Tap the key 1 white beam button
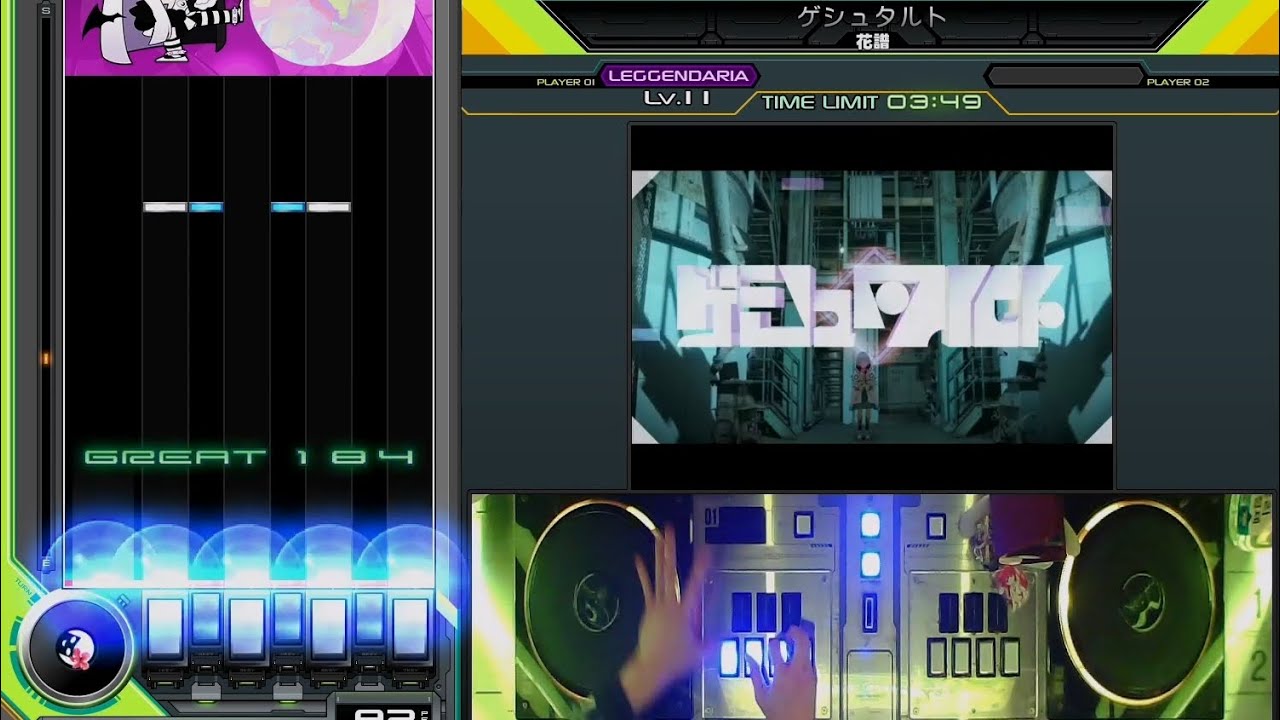The height and width of the screenshot is (720, 1280). pyautogui.click(x=165, y=628)
